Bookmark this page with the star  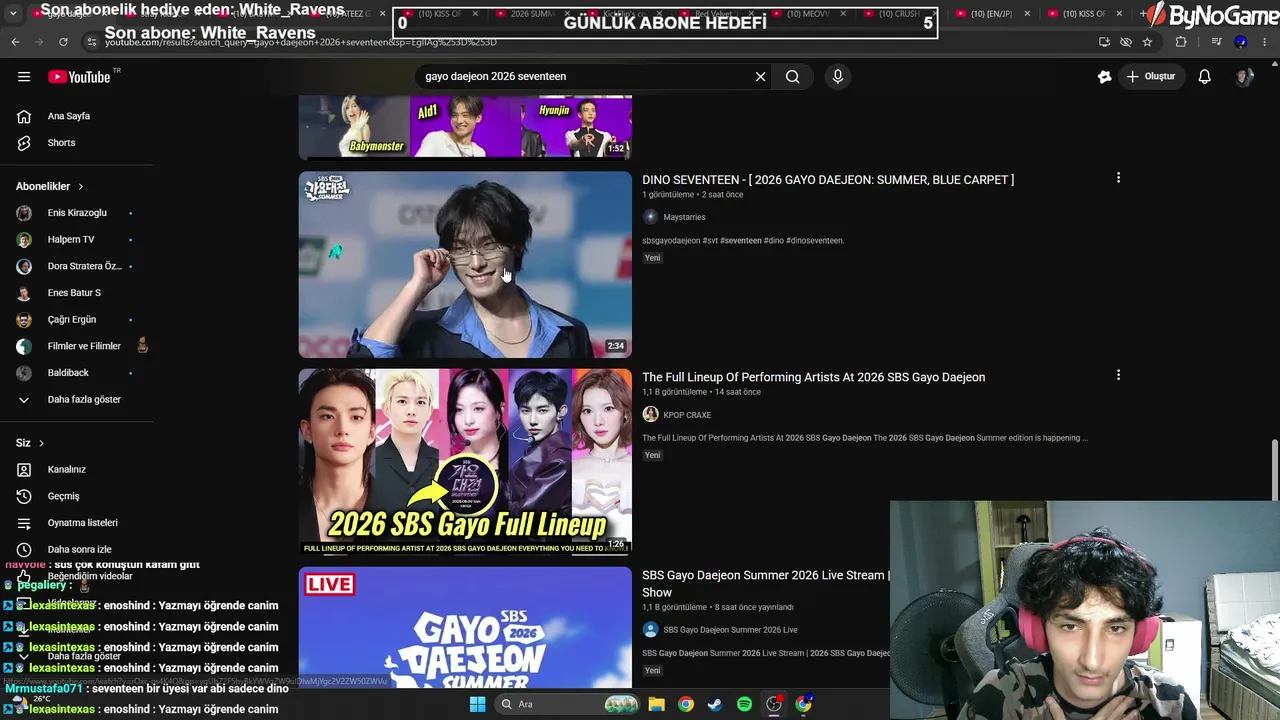[x=1147, y=42]
